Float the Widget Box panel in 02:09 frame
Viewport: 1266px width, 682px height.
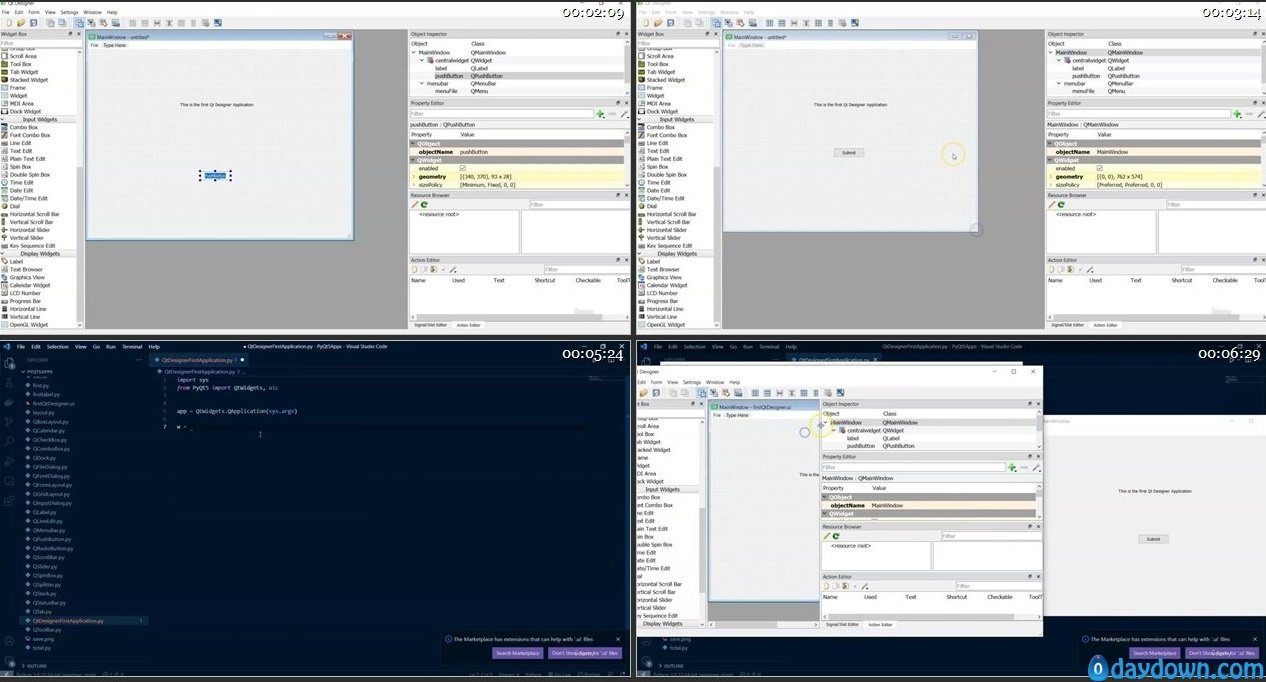69,34
